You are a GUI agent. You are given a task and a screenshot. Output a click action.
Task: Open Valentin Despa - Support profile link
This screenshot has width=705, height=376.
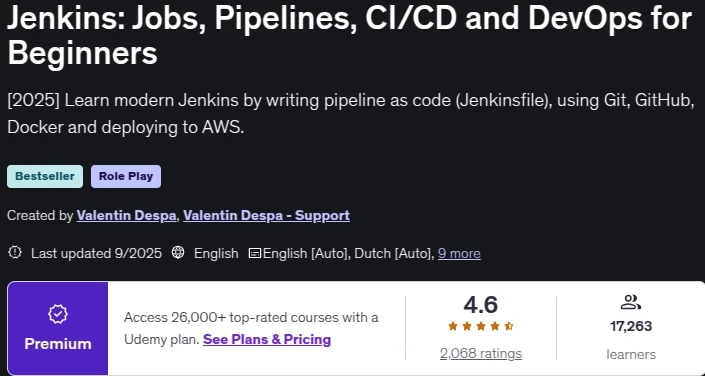[266, 215]
